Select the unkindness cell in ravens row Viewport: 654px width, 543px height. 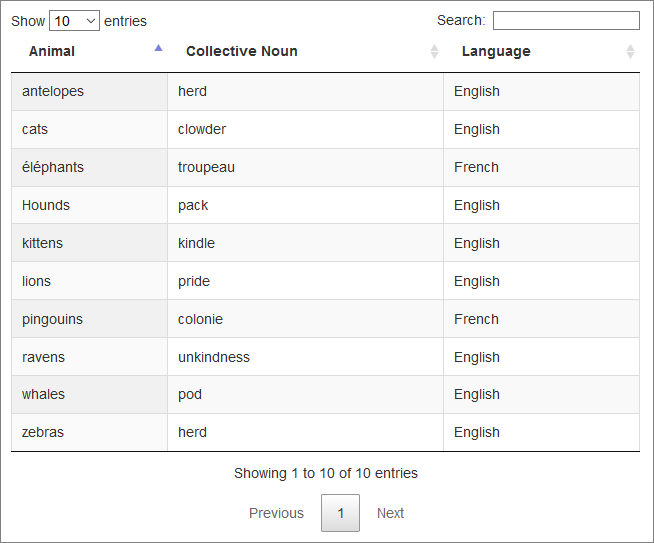tap(214, 358)
